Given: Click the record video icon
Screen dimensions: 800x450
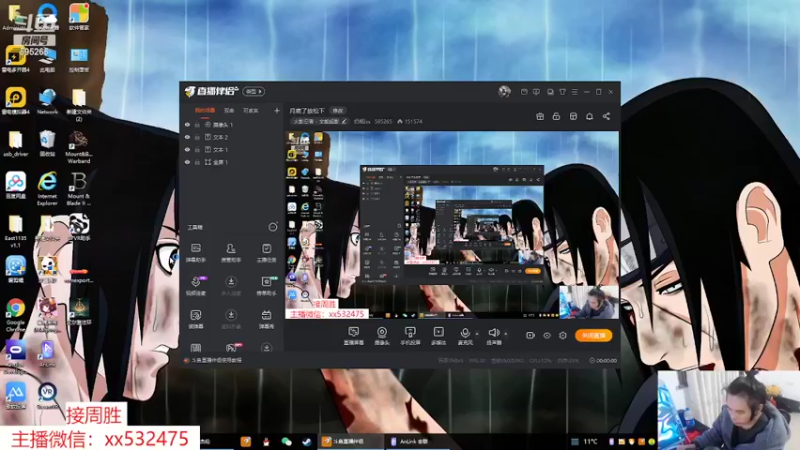Looking at the screenshot, I should [x=530, y=335].
